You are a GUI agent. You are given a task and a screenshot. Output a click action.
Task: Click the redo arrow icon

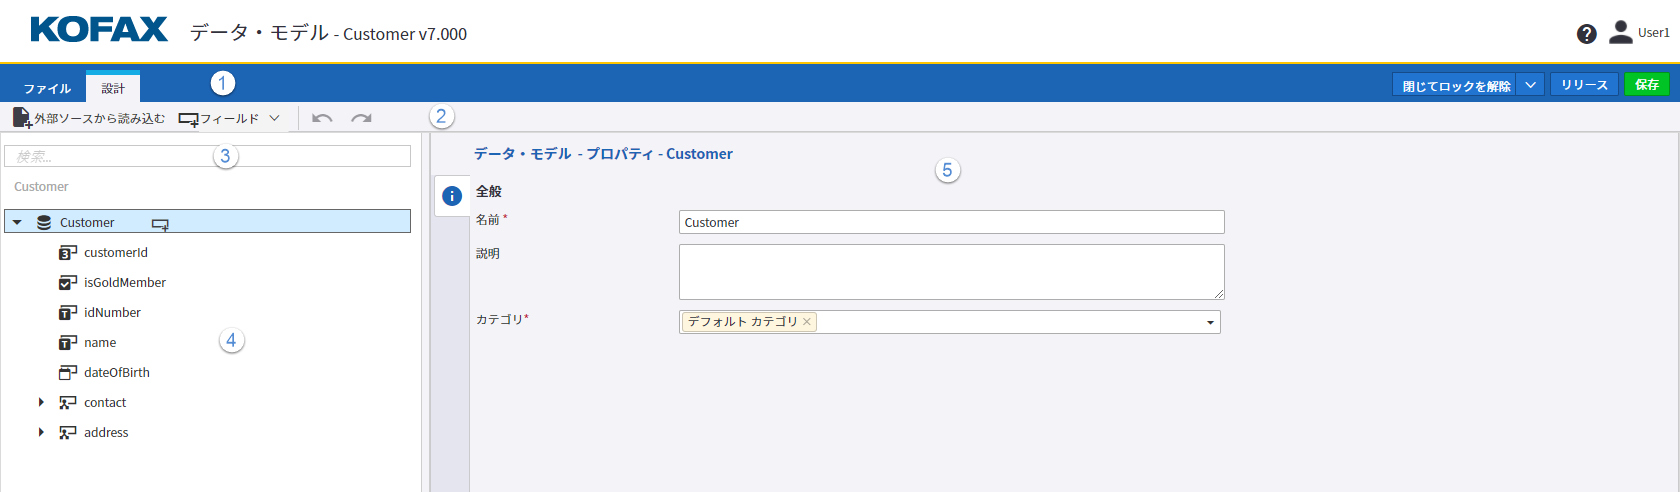pyautogui.click(x=361, y=118)
